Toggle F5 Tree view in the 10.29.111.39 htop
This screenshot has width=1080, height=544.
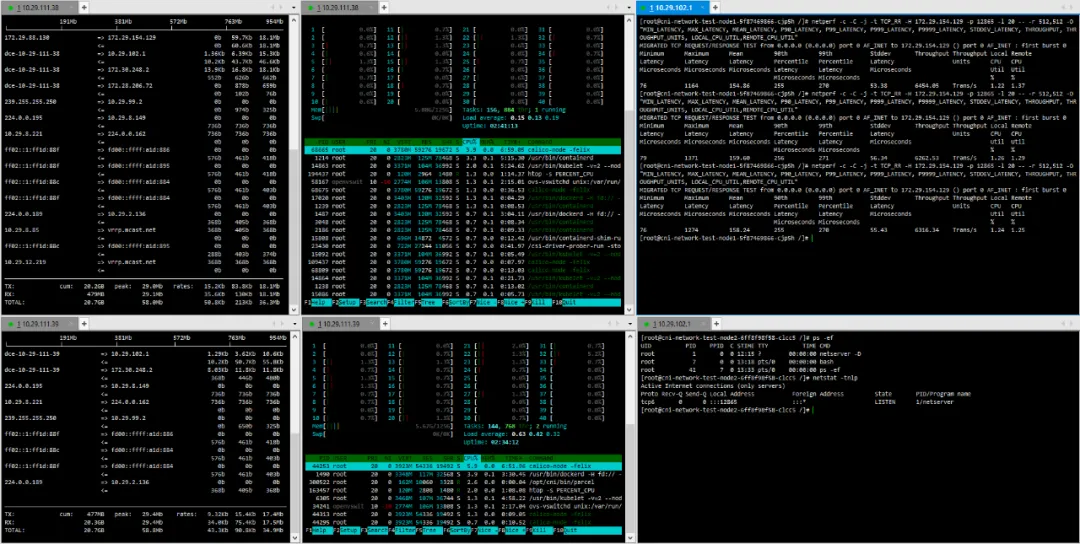pos(430,531)
